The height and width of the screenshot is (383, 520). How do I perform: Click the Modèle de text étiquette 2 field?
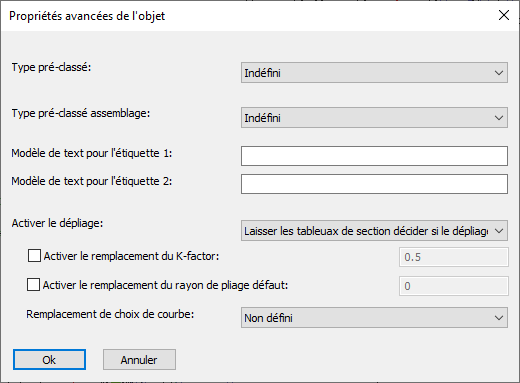point(374,184)
